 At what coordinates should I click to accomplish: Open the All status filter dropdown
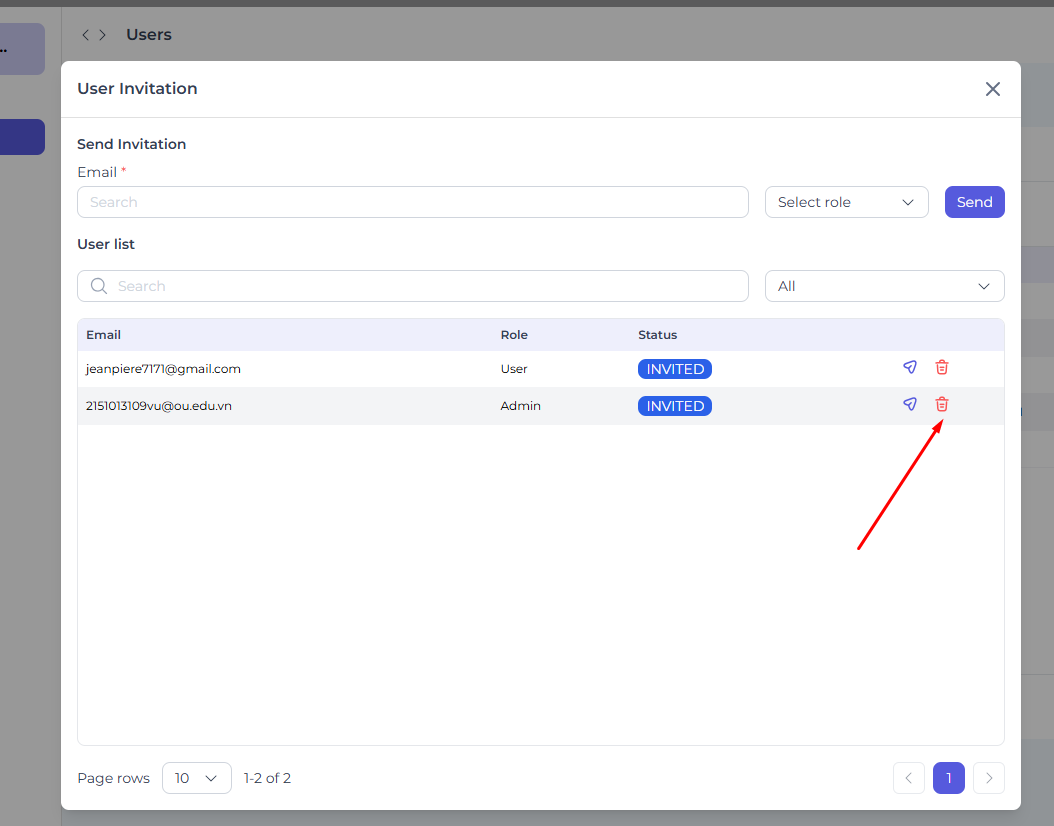tap(885, 286)
